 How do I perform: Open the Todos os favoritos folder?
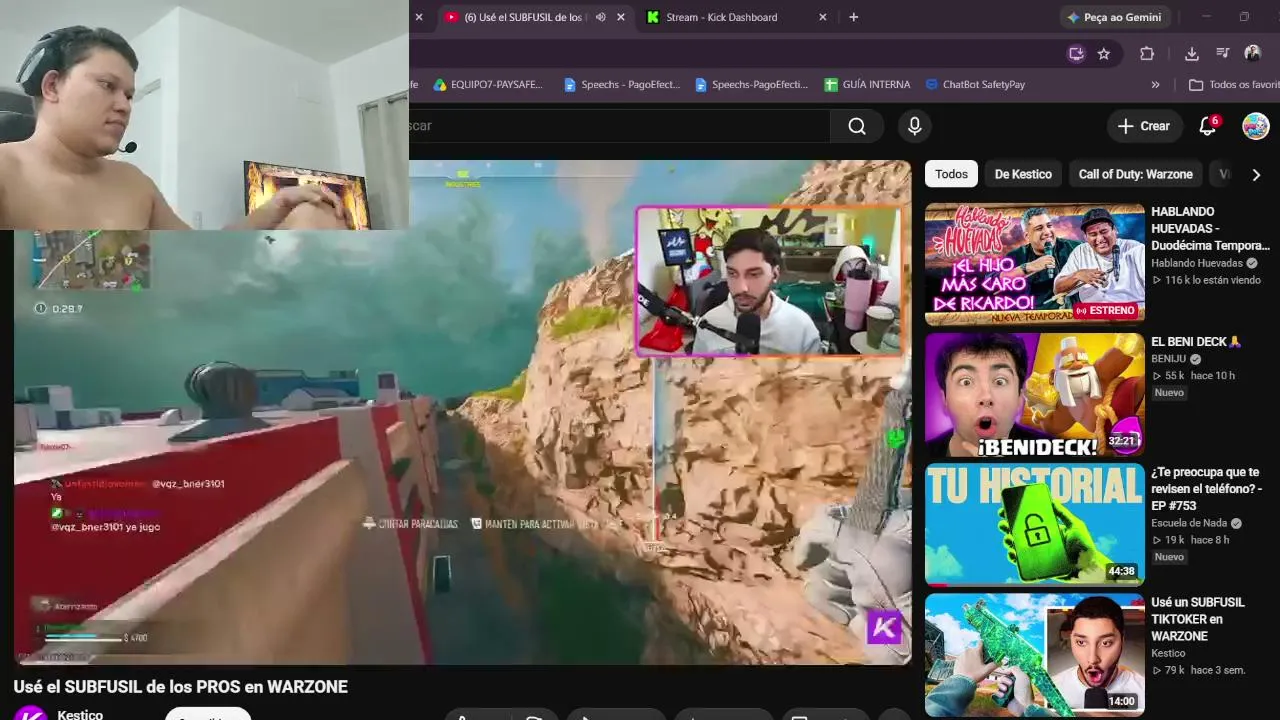point(1234,85)
